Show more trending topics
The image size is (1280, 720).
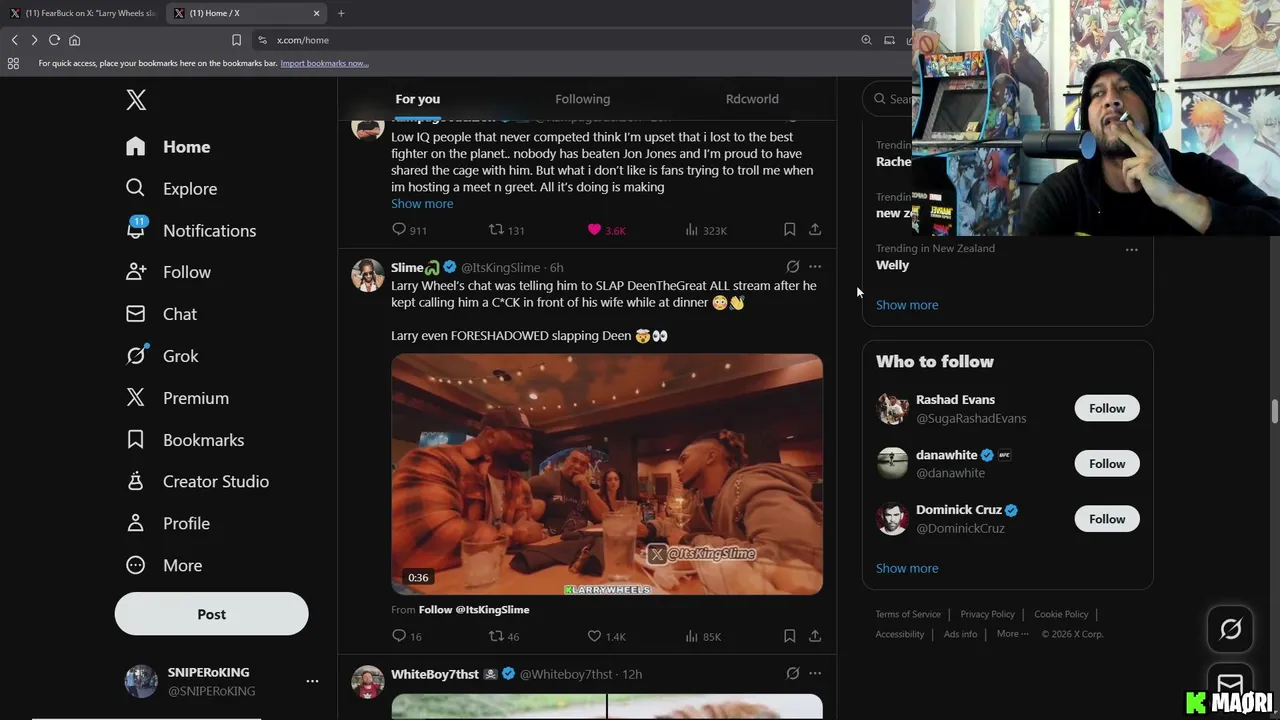click(x=907, y=305)
